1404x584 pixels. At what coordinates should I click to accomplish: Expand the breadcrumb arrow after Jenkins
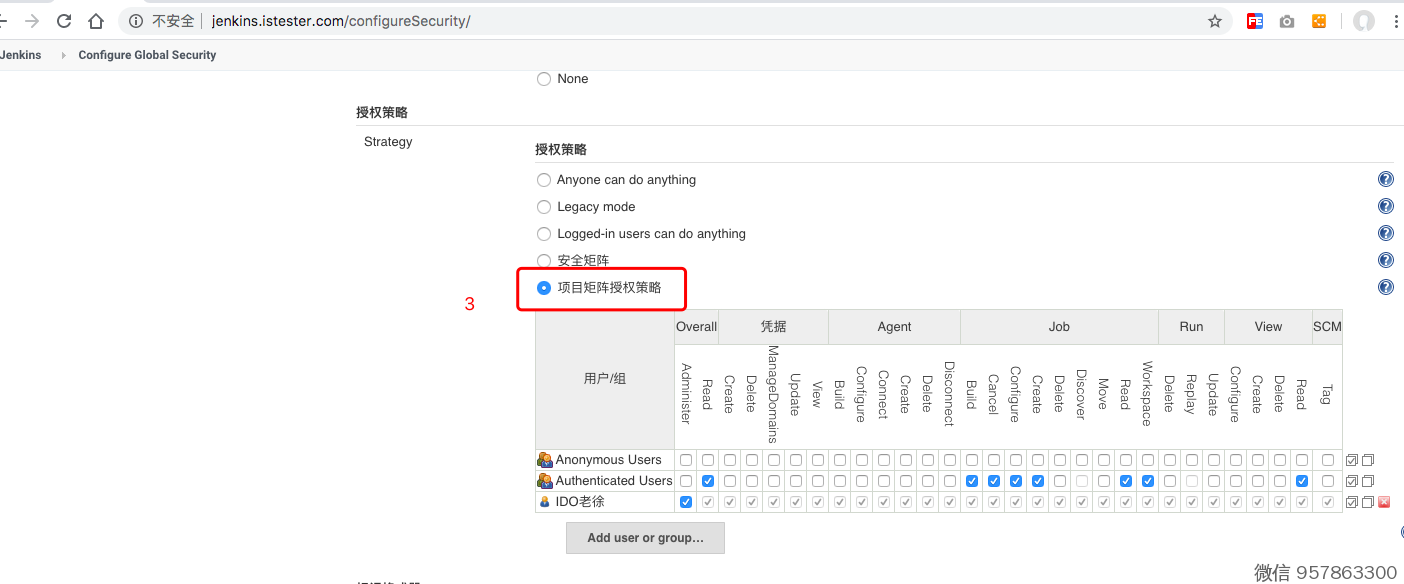(x=64, y=56)
